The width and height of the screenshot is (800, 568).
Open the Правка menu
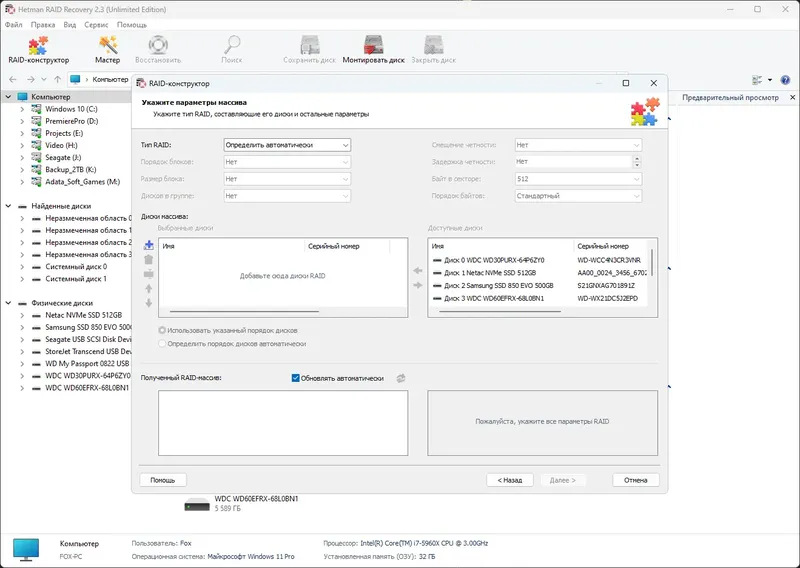tap(43, 24)
